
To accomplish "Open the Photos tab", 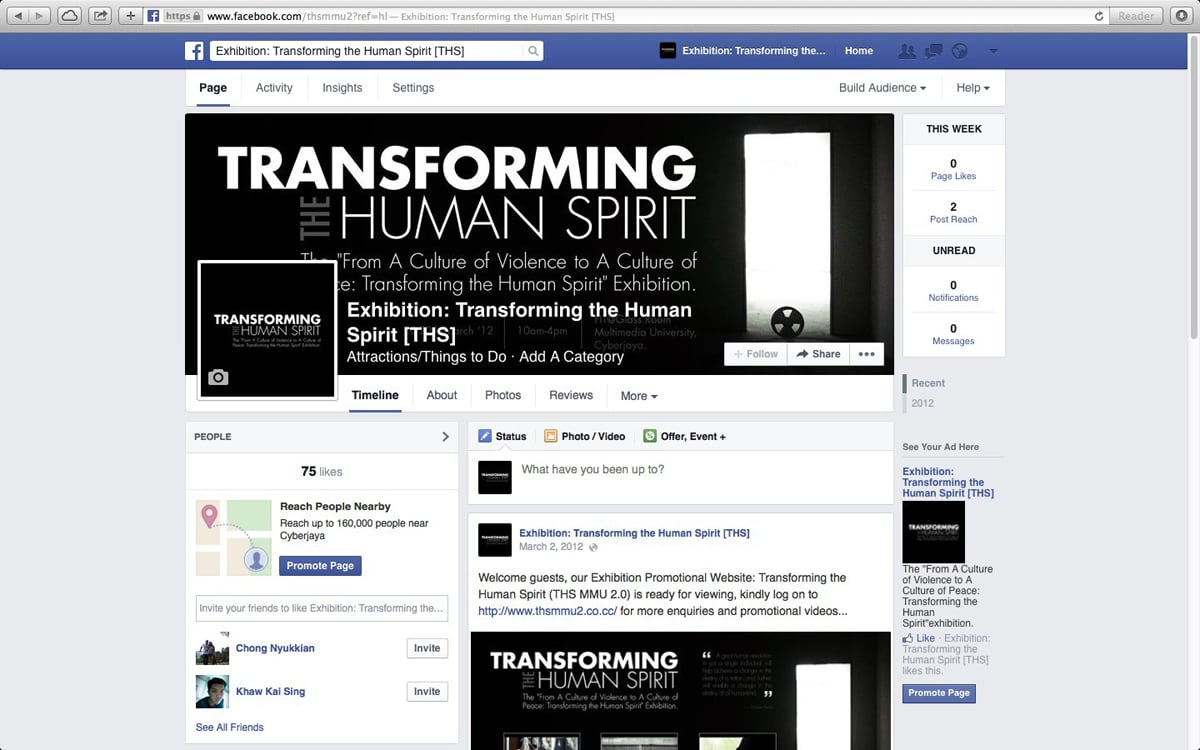I will (503, 395).
